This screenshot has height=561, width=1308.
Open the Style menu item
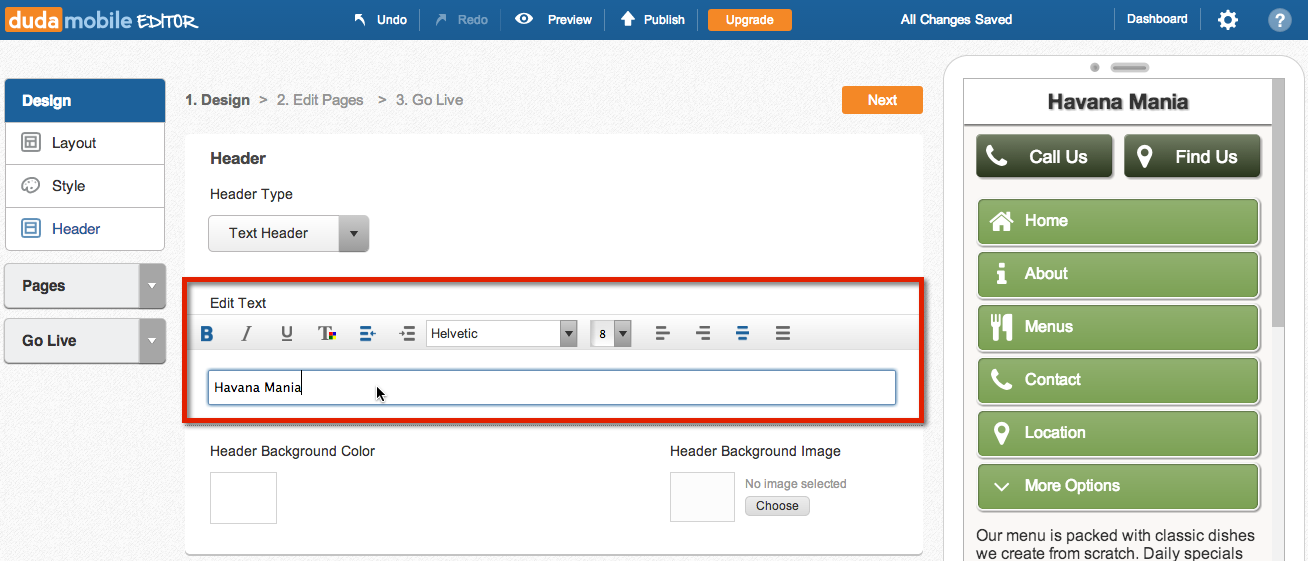pyautogui.click(x=85, y=186)
